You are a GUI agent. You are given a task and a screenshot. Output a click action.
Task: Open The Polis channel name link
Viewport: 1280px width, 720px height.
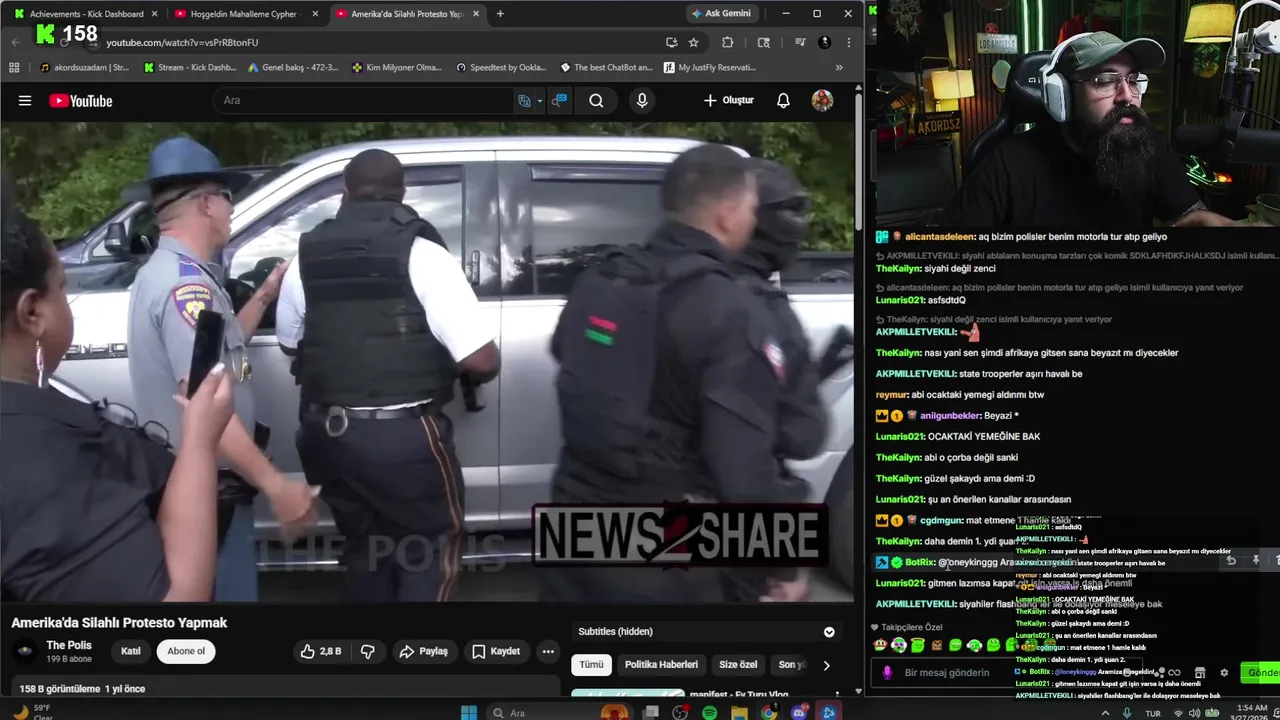click(x=69, y=645)
